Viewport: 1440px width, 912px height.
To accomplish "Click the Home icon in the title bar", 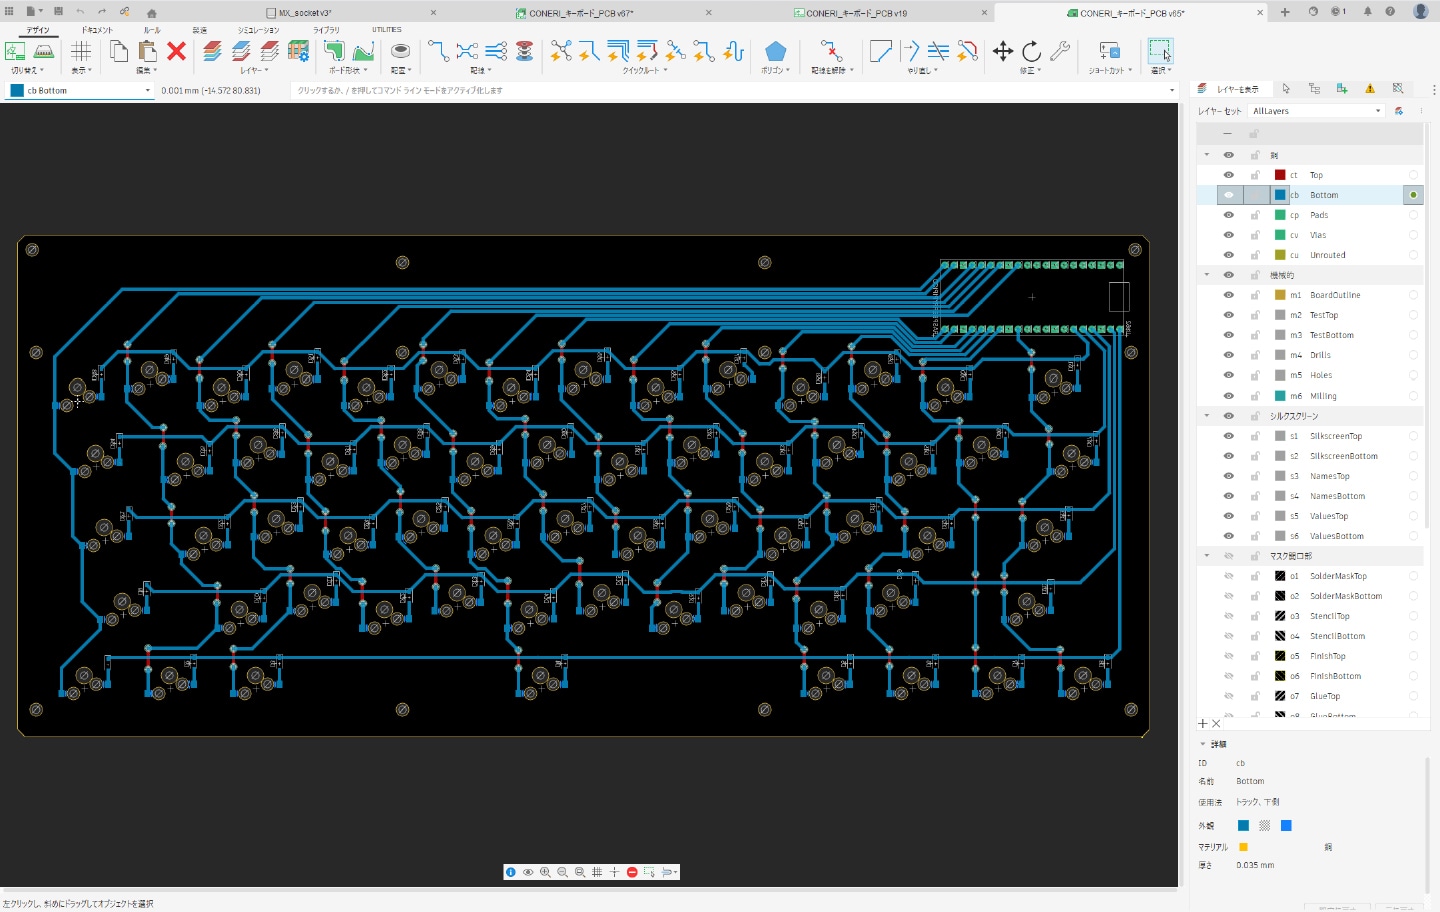I will click(x=152, y=13).
